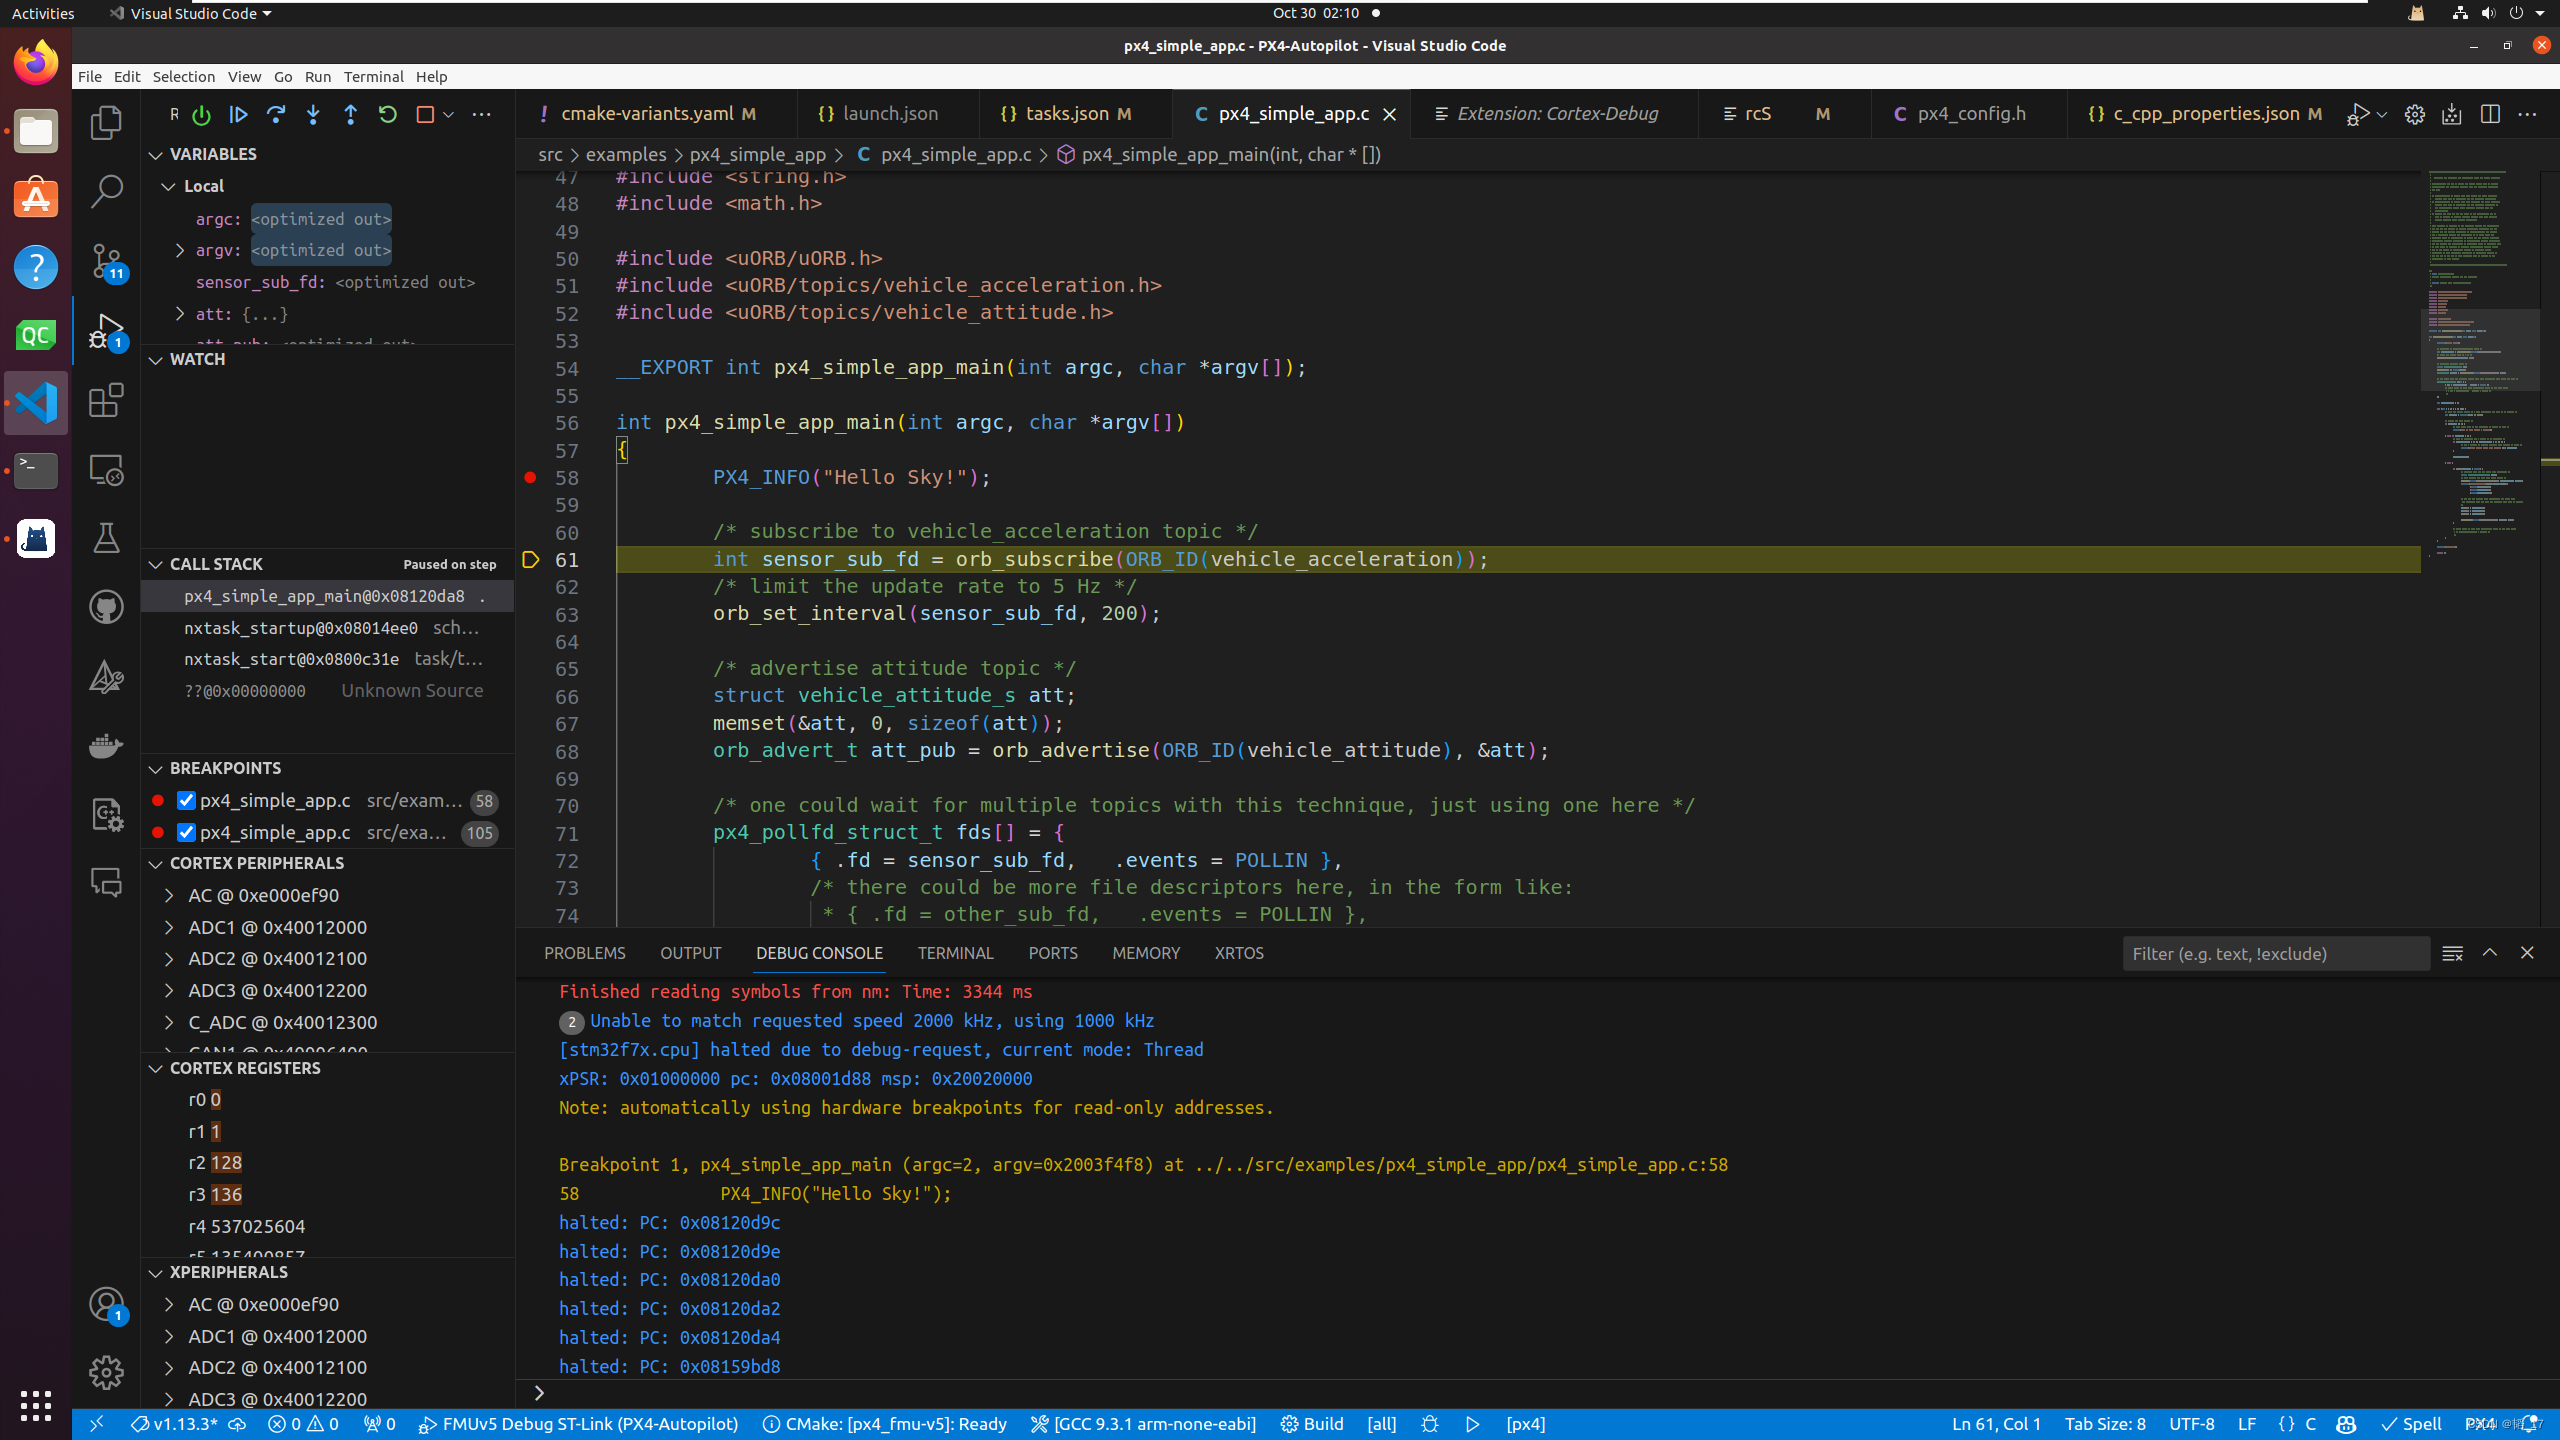Maximize the bottom panel size
2560x1440 pixels.
(x=2490, y=953)
